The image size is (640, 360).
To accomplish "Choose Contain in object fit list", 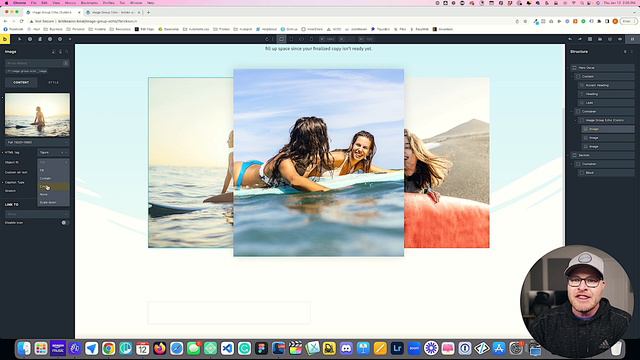I will (53, 178).
